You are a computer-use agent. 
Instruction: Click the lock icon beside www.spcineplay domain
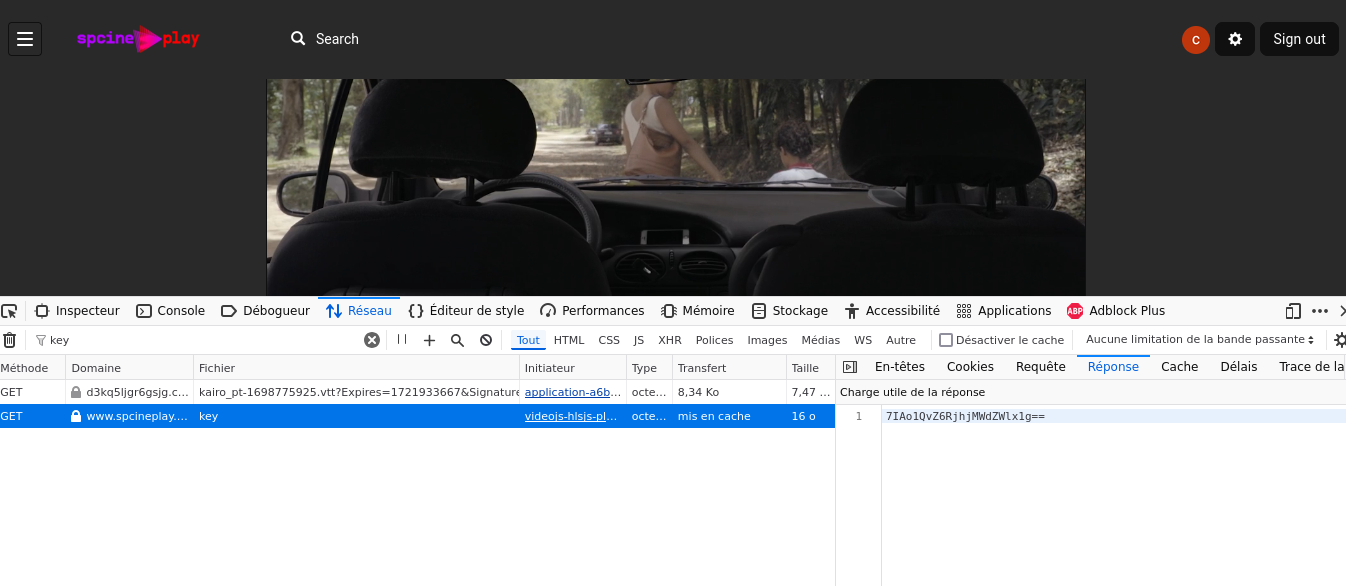(76, 416)
